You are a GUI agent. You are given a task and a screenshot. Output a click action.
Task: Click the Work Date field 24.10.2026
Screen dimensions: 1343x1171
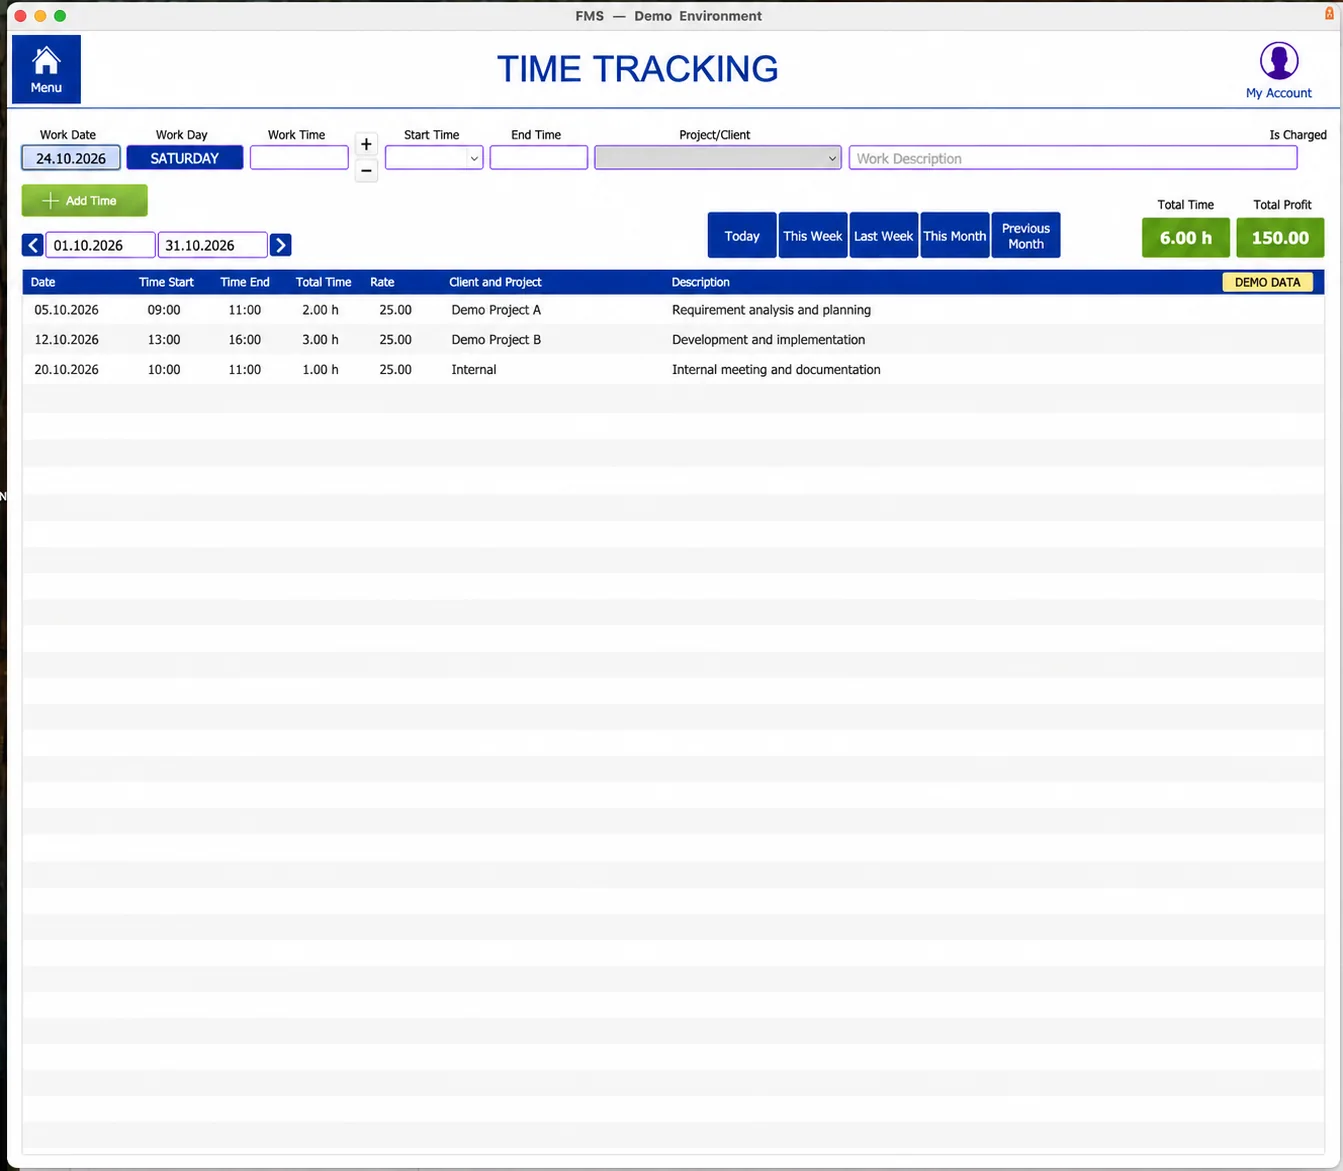71,158
